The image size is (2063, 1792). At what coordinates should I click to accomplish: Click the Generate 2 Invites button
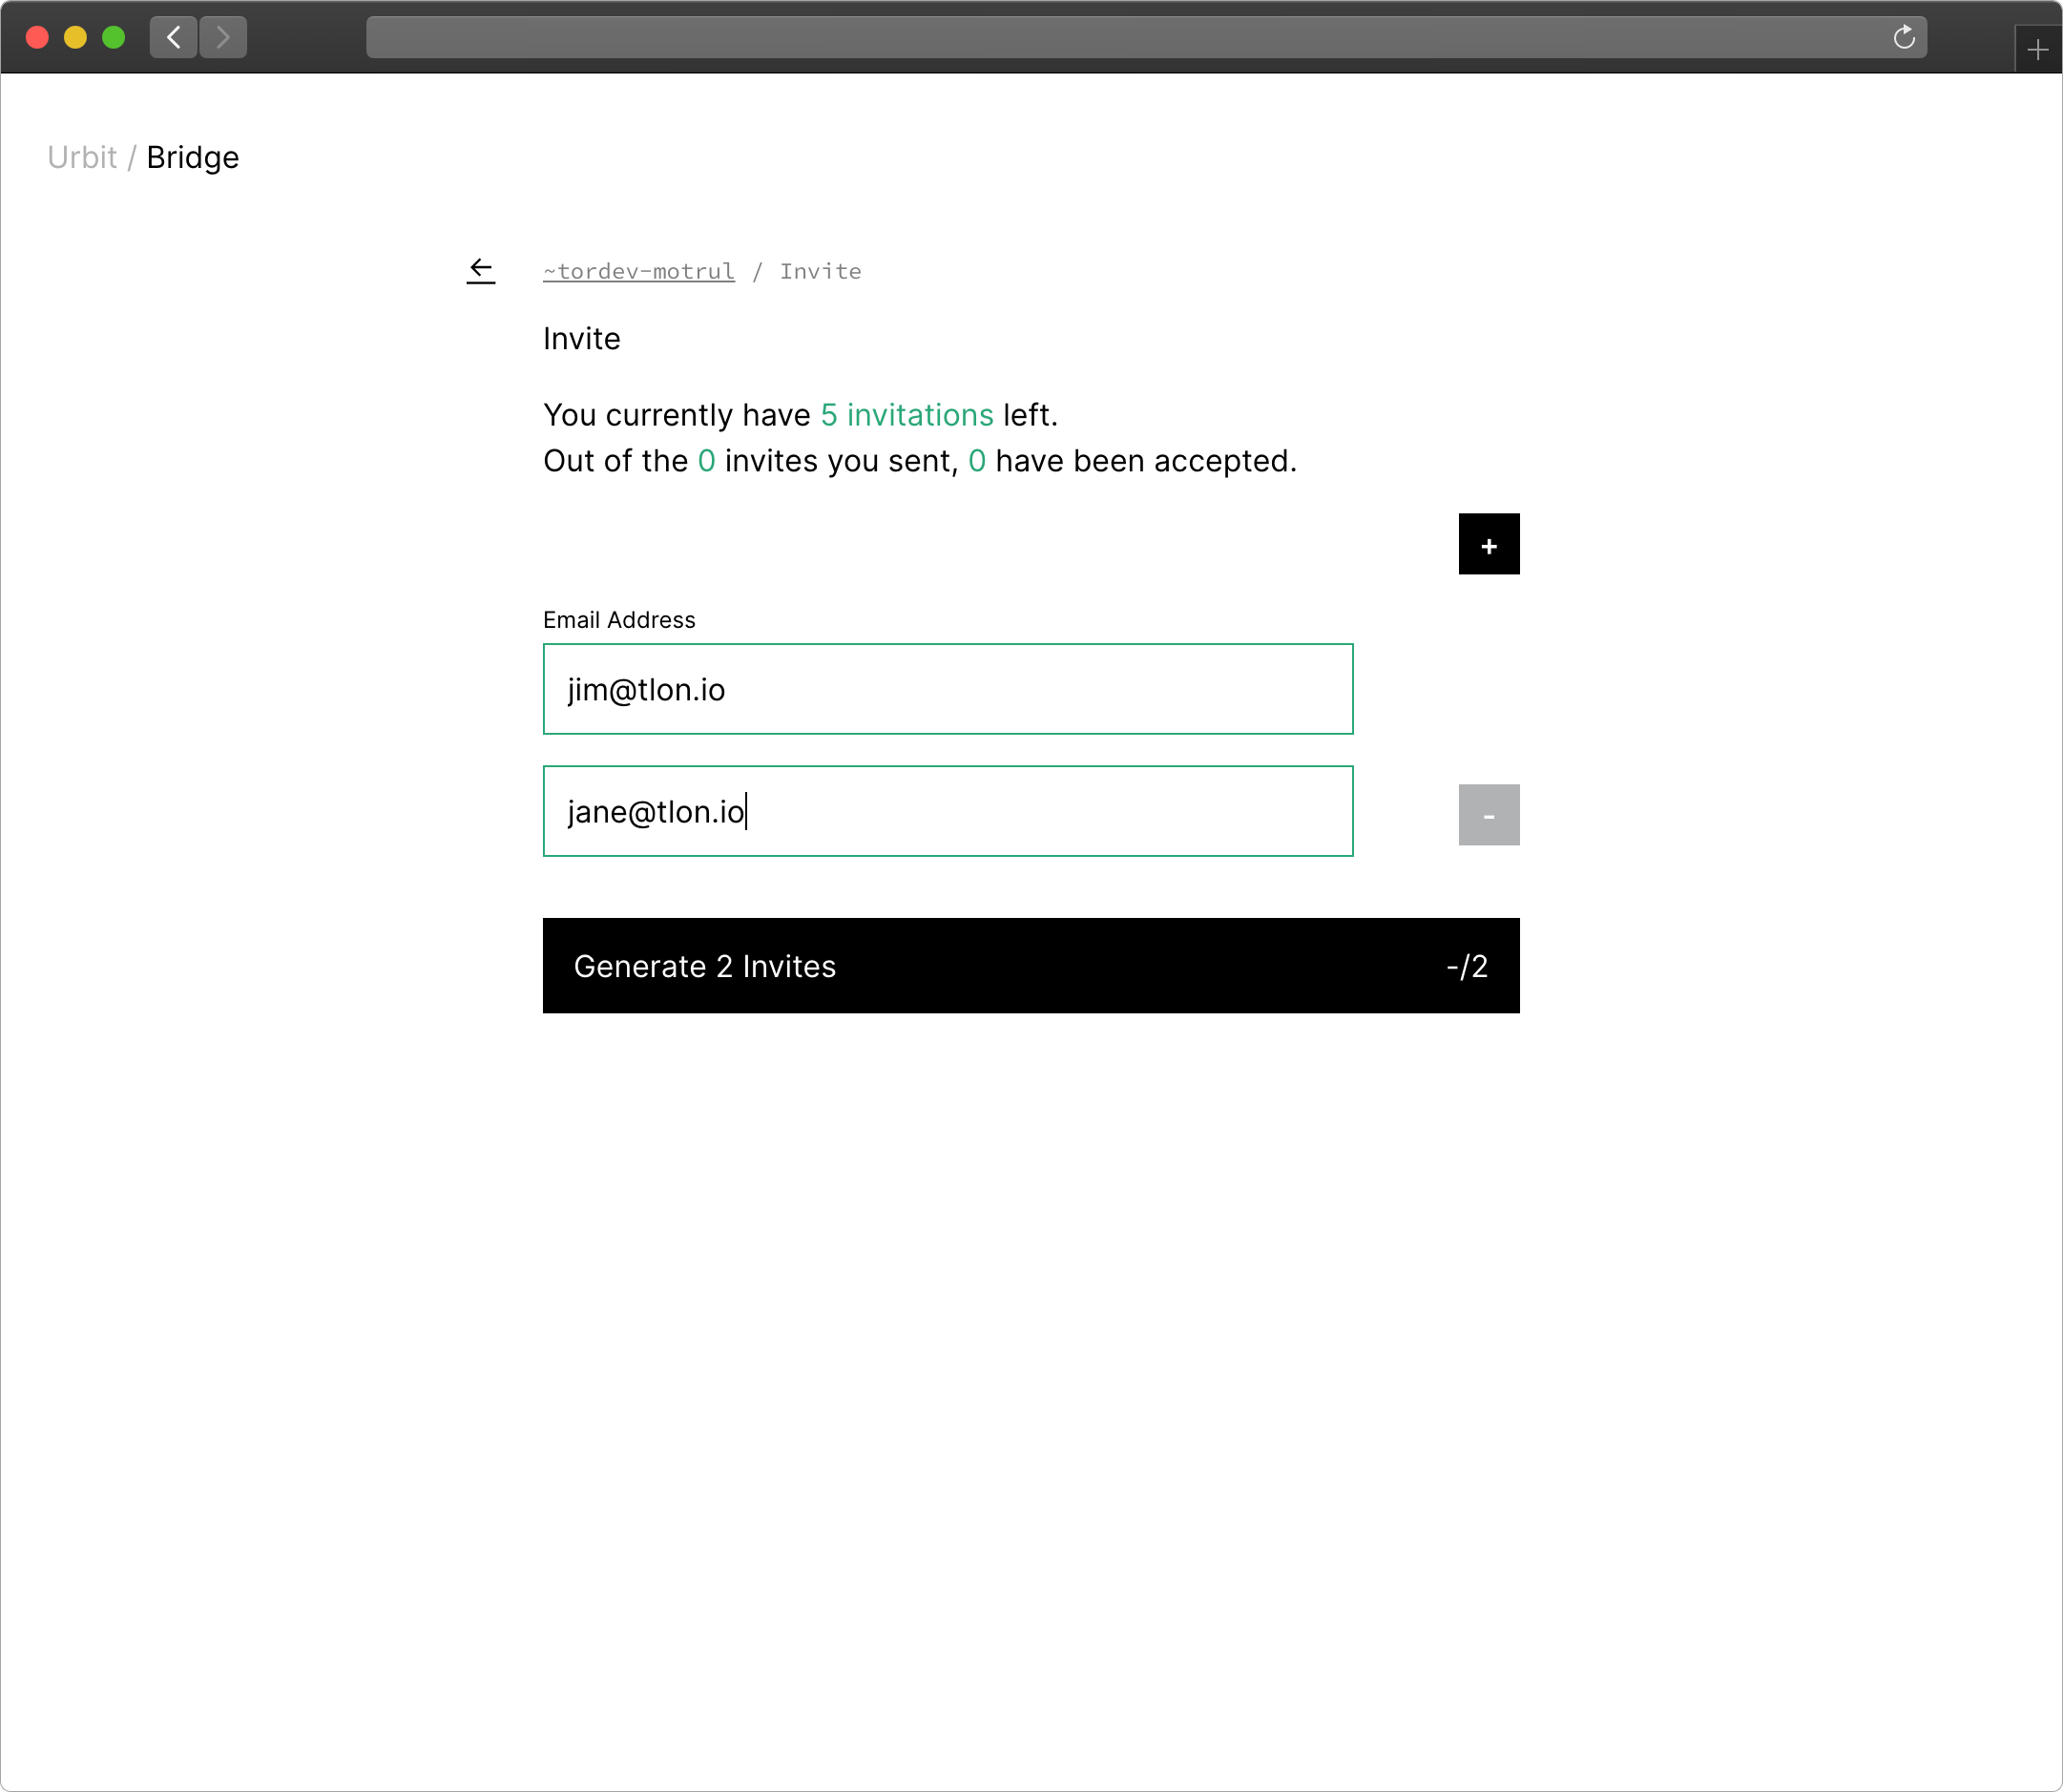pyautogui.click(x=1031, y=966)
